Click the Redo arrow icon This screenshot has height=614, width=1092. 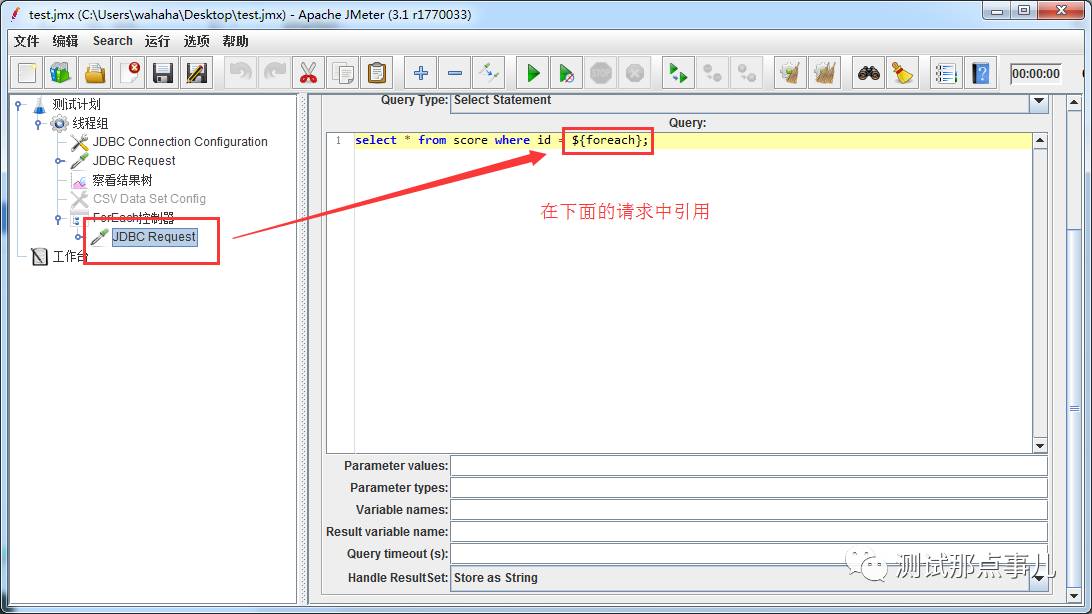click(274, 72)
